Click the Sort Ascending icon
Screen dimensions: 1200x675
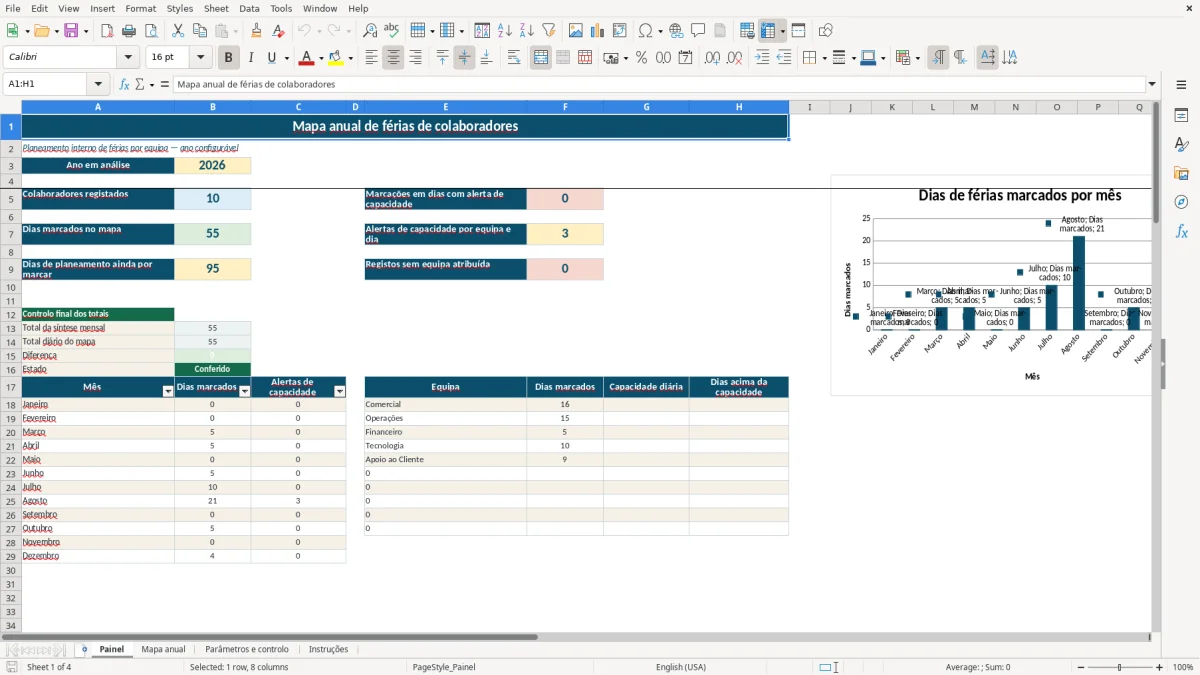pyautogui.click(x=504, y=31)
